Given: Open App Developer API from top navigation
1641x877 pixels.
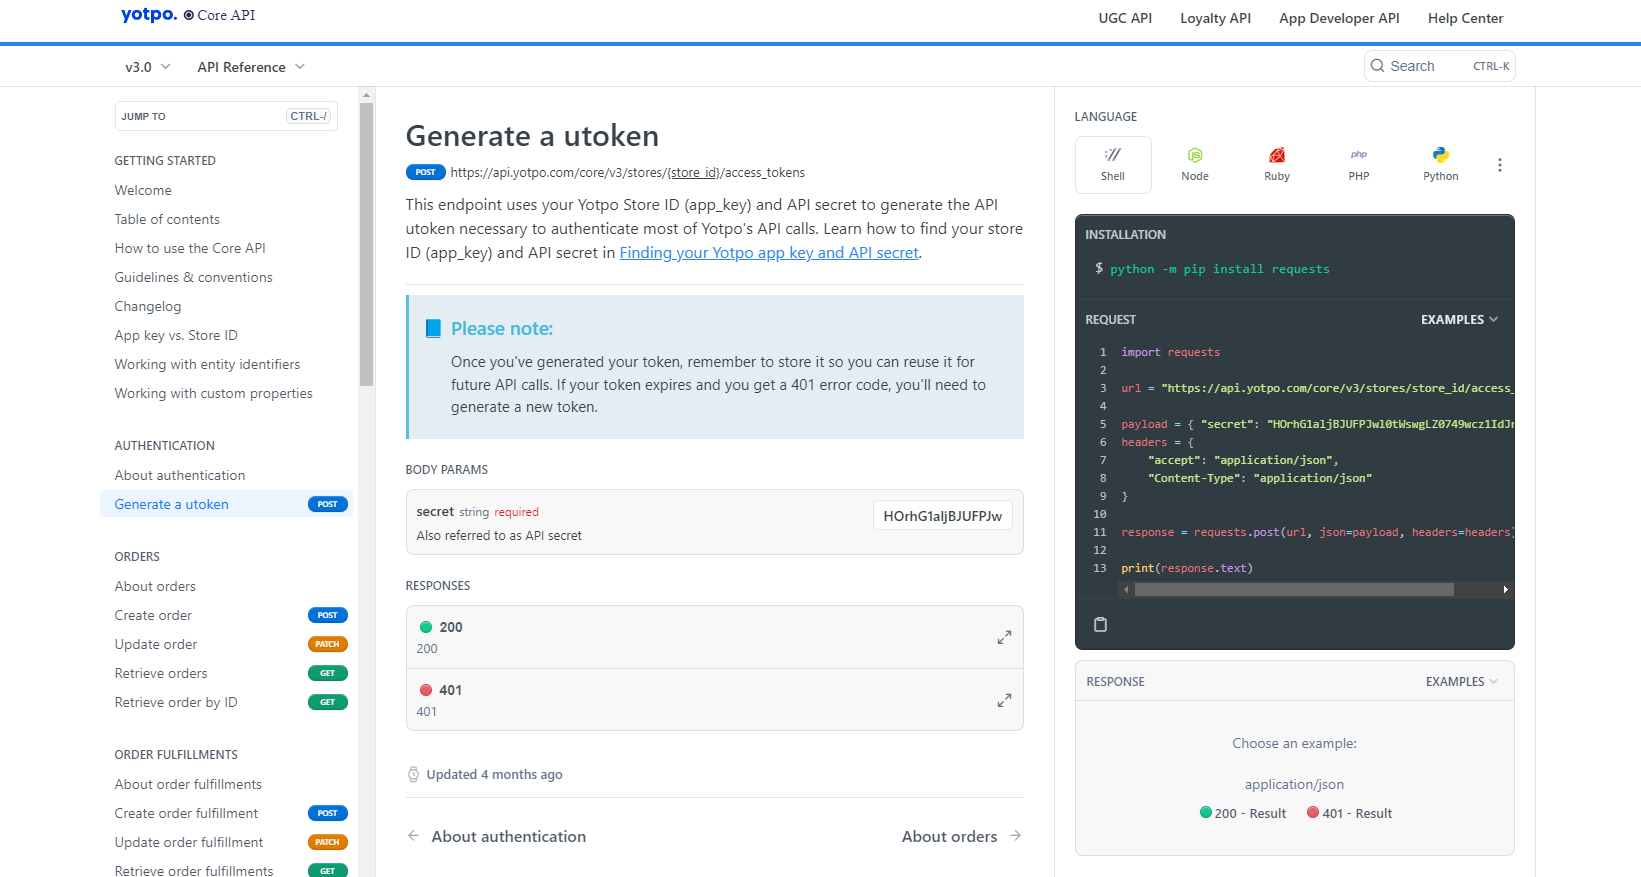Looking at the screenshot, I should (1339, 18).
